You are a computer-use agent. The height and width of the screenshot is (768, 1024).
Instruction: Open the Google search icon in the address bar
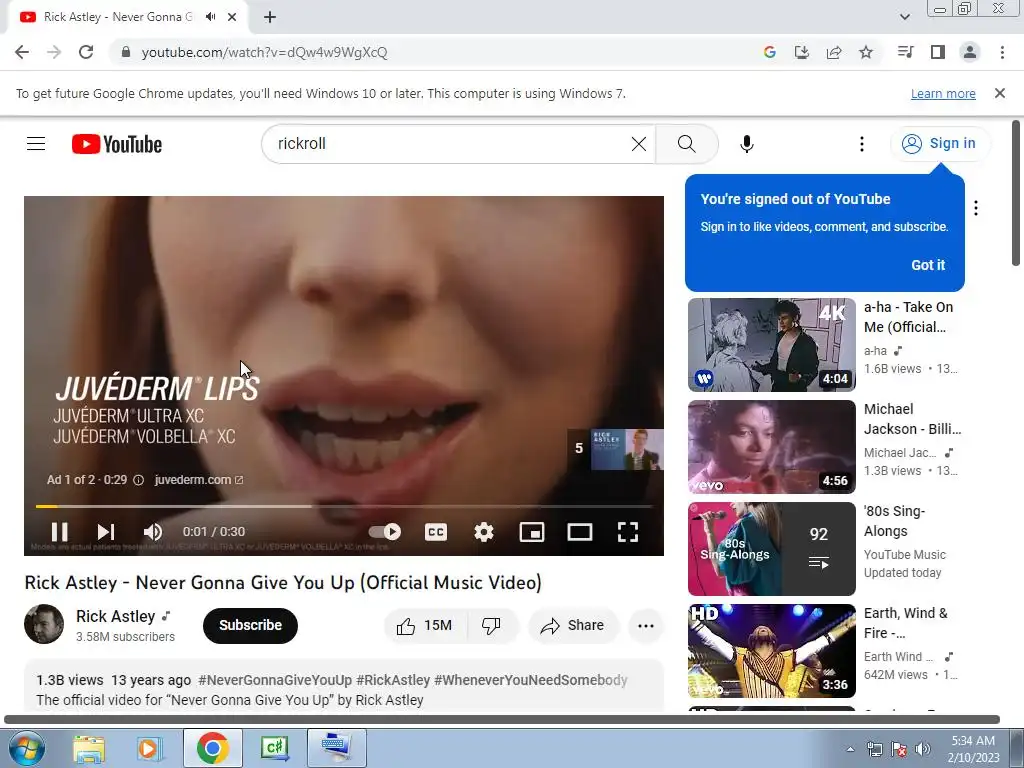(769, 52)
